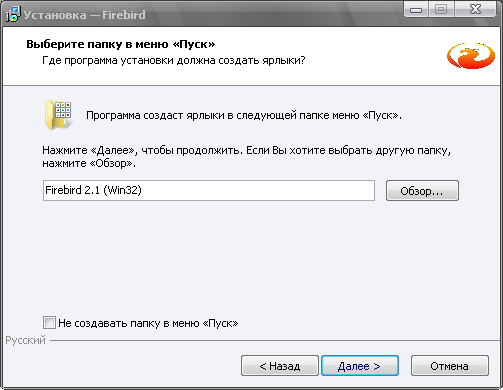Cancel installation with Отмена button
The image size is (503, 390).
pos(450,366)
